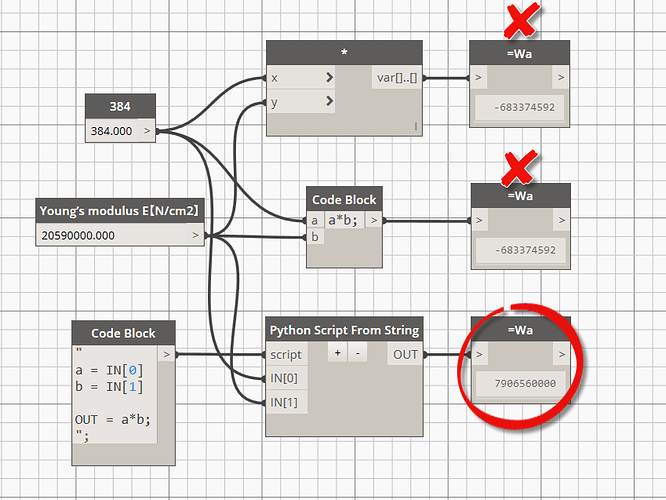Click the output port of the 384 node

147,131
